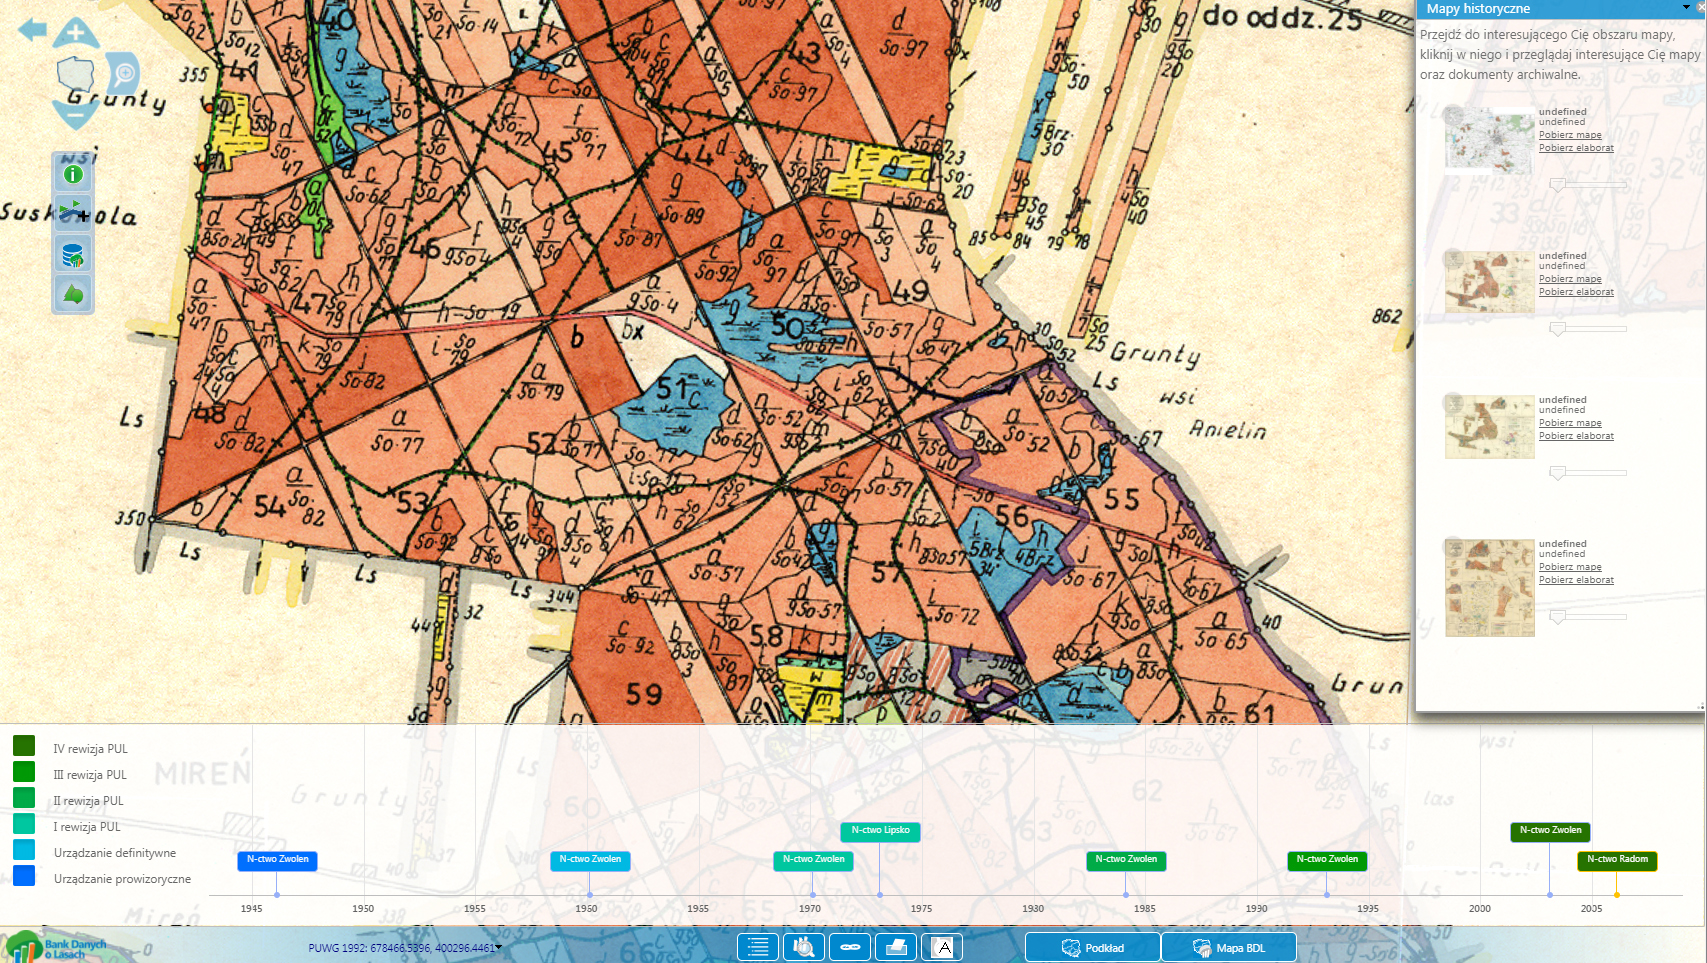Image resolution: width=1707 pixels, height=963 pixels.
Task: Click the I rewizja PUL color swatch
Action: (x=24, y=824)
